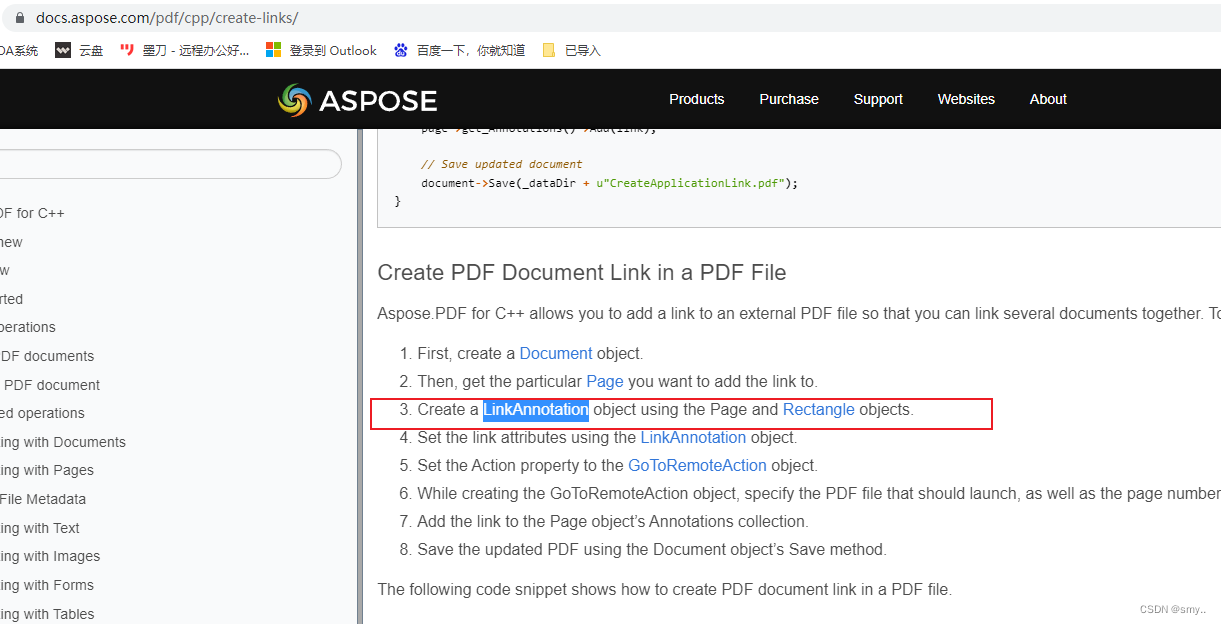Click the Aspose logo
Screen dimensions: 1221x624
357,99
